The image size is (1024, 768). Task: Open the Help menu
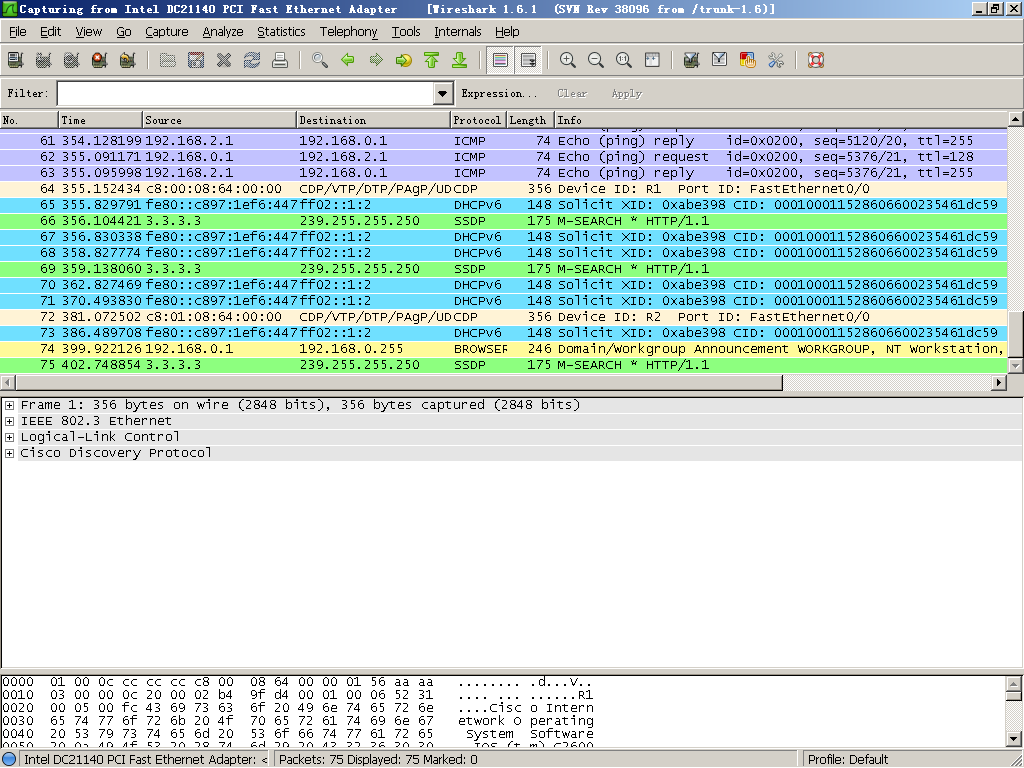(507, 31)
